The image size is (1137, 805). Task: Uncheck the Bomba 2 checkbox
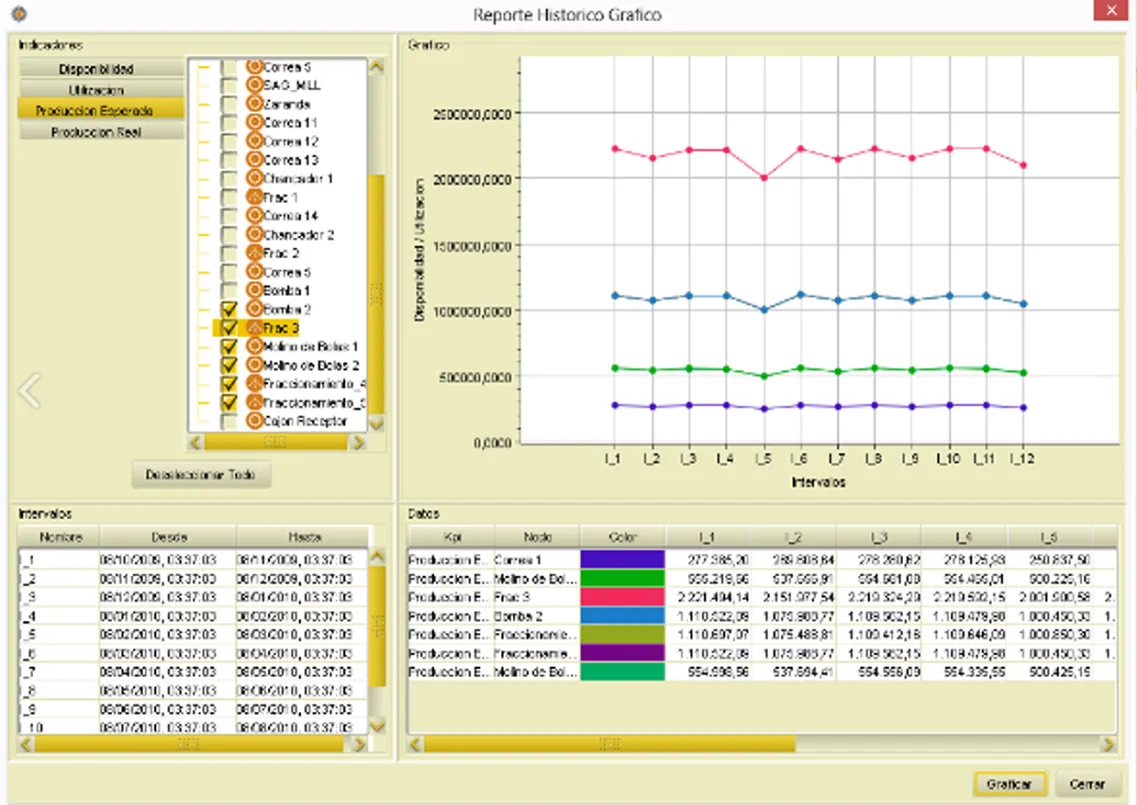(x=229, y=309)
